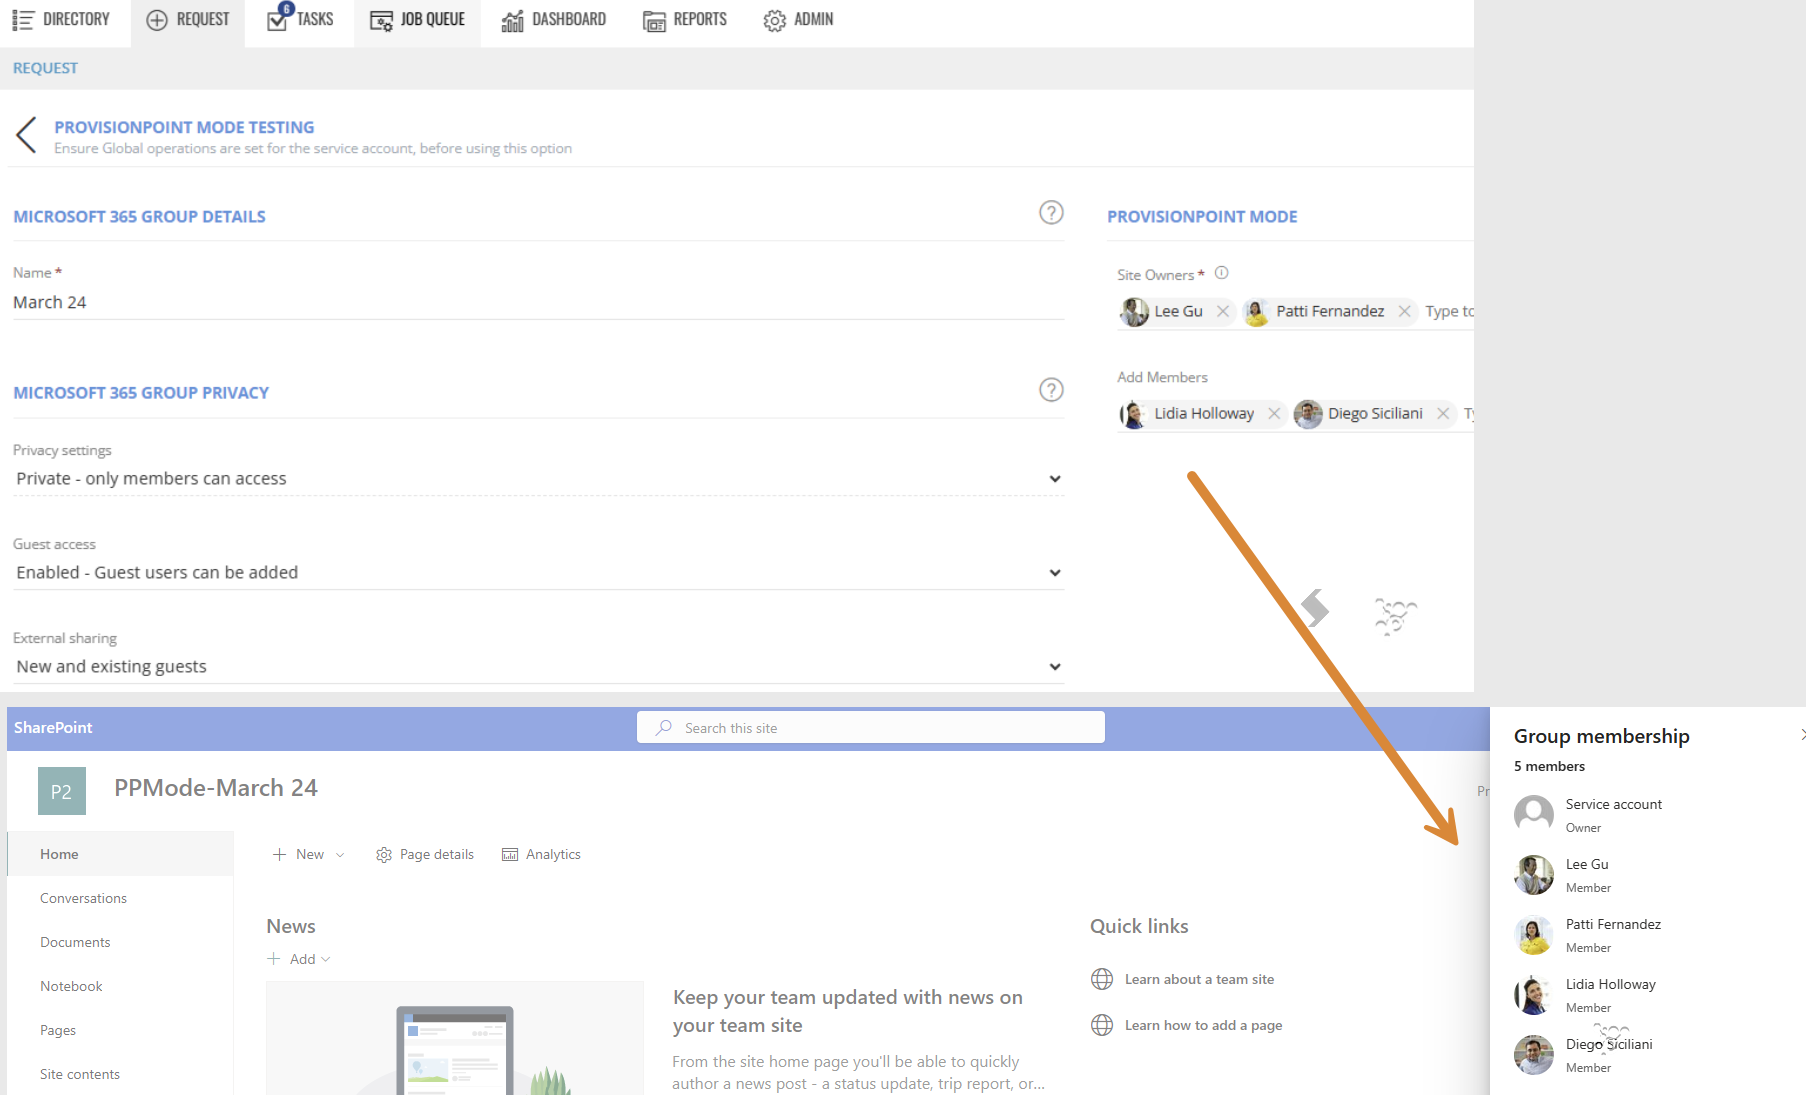Click the P2 site logo tile
1806x1095 pixels.
62,791
